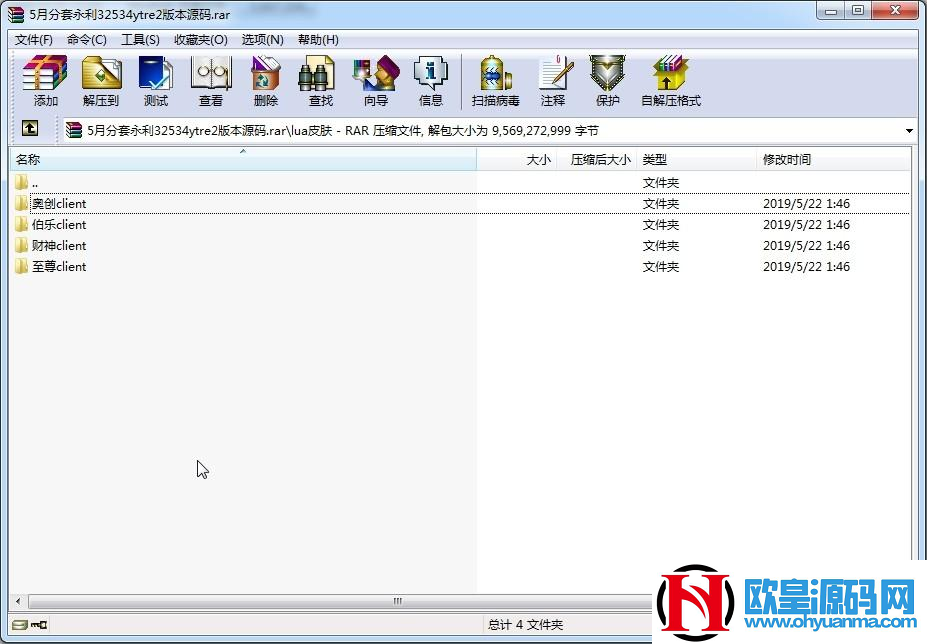Open the 文件(F) menu
This screenshot has width=927, height=644.
(34, 40)
